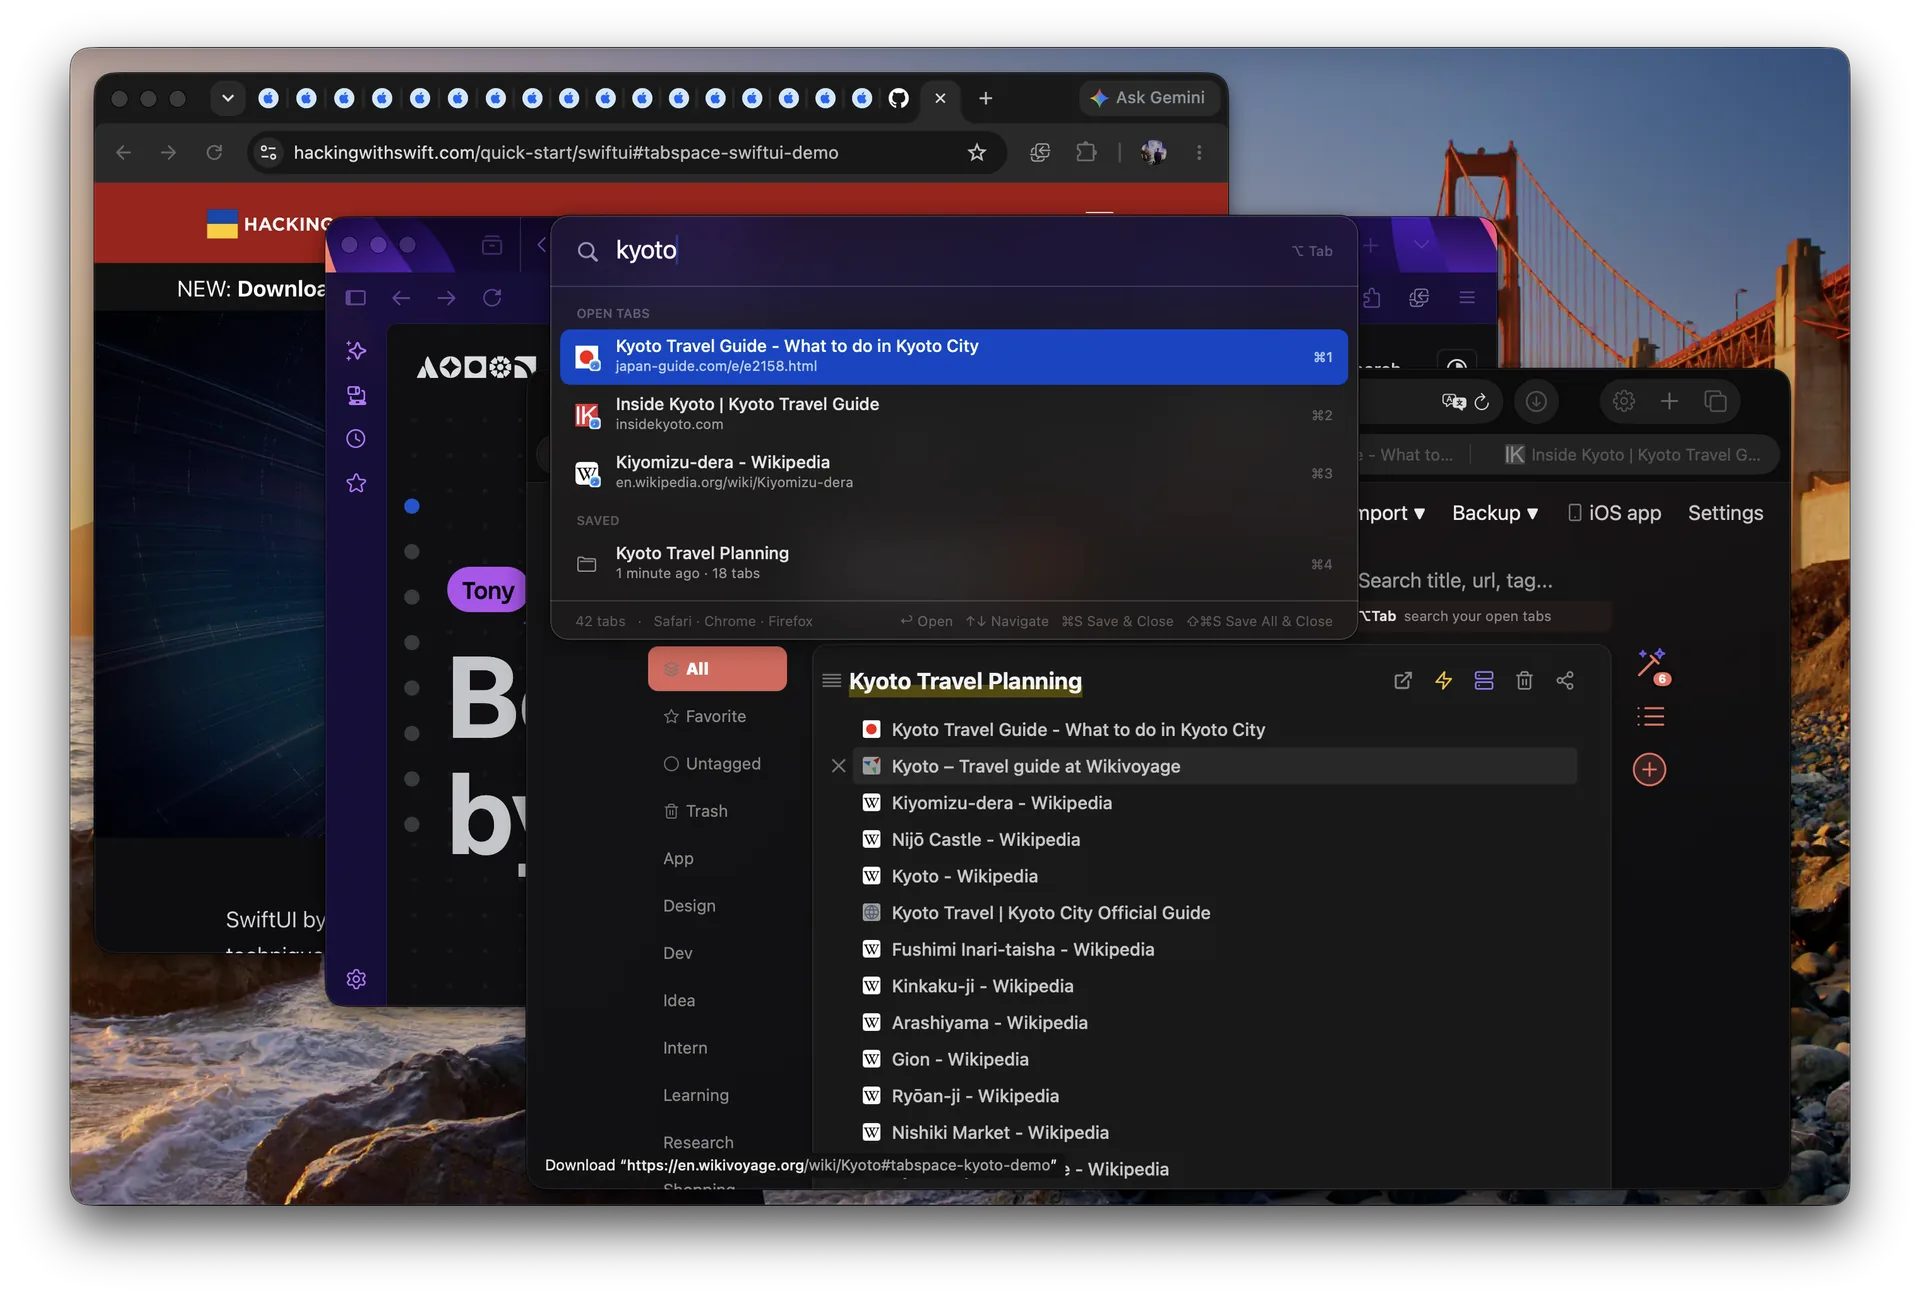Open site info icon in Chrome address bar
1920x1298 pixels.
[x=268, y=152]
